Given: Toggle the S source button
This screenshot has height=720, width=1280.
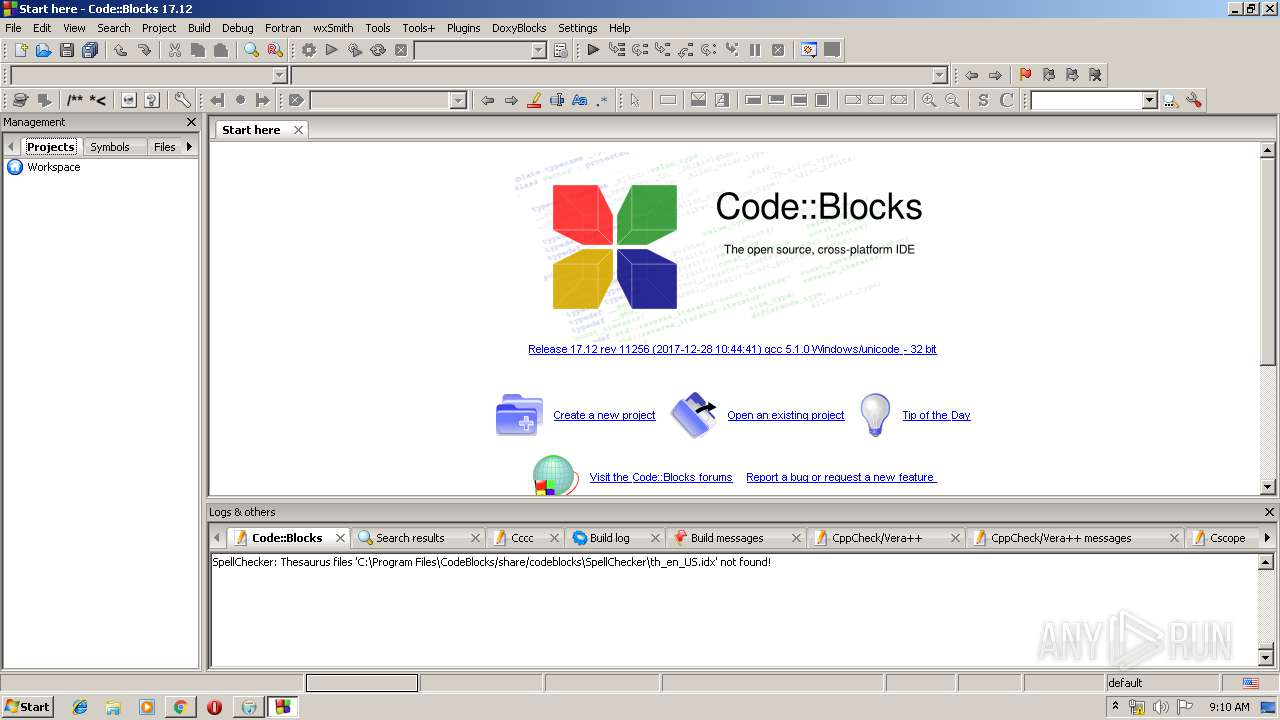Looking at the screenshot, I should [x=983, y=100].
